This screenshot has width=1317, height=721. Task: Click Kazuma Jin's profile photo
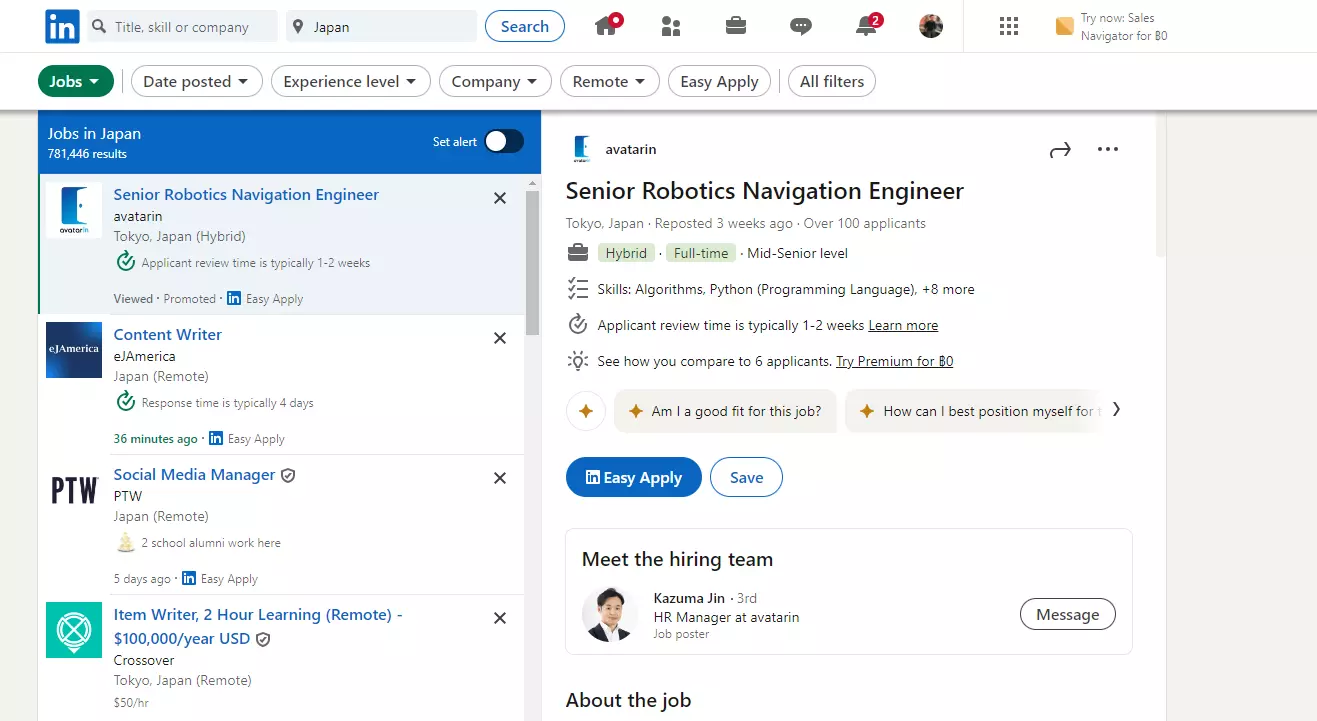610,614
